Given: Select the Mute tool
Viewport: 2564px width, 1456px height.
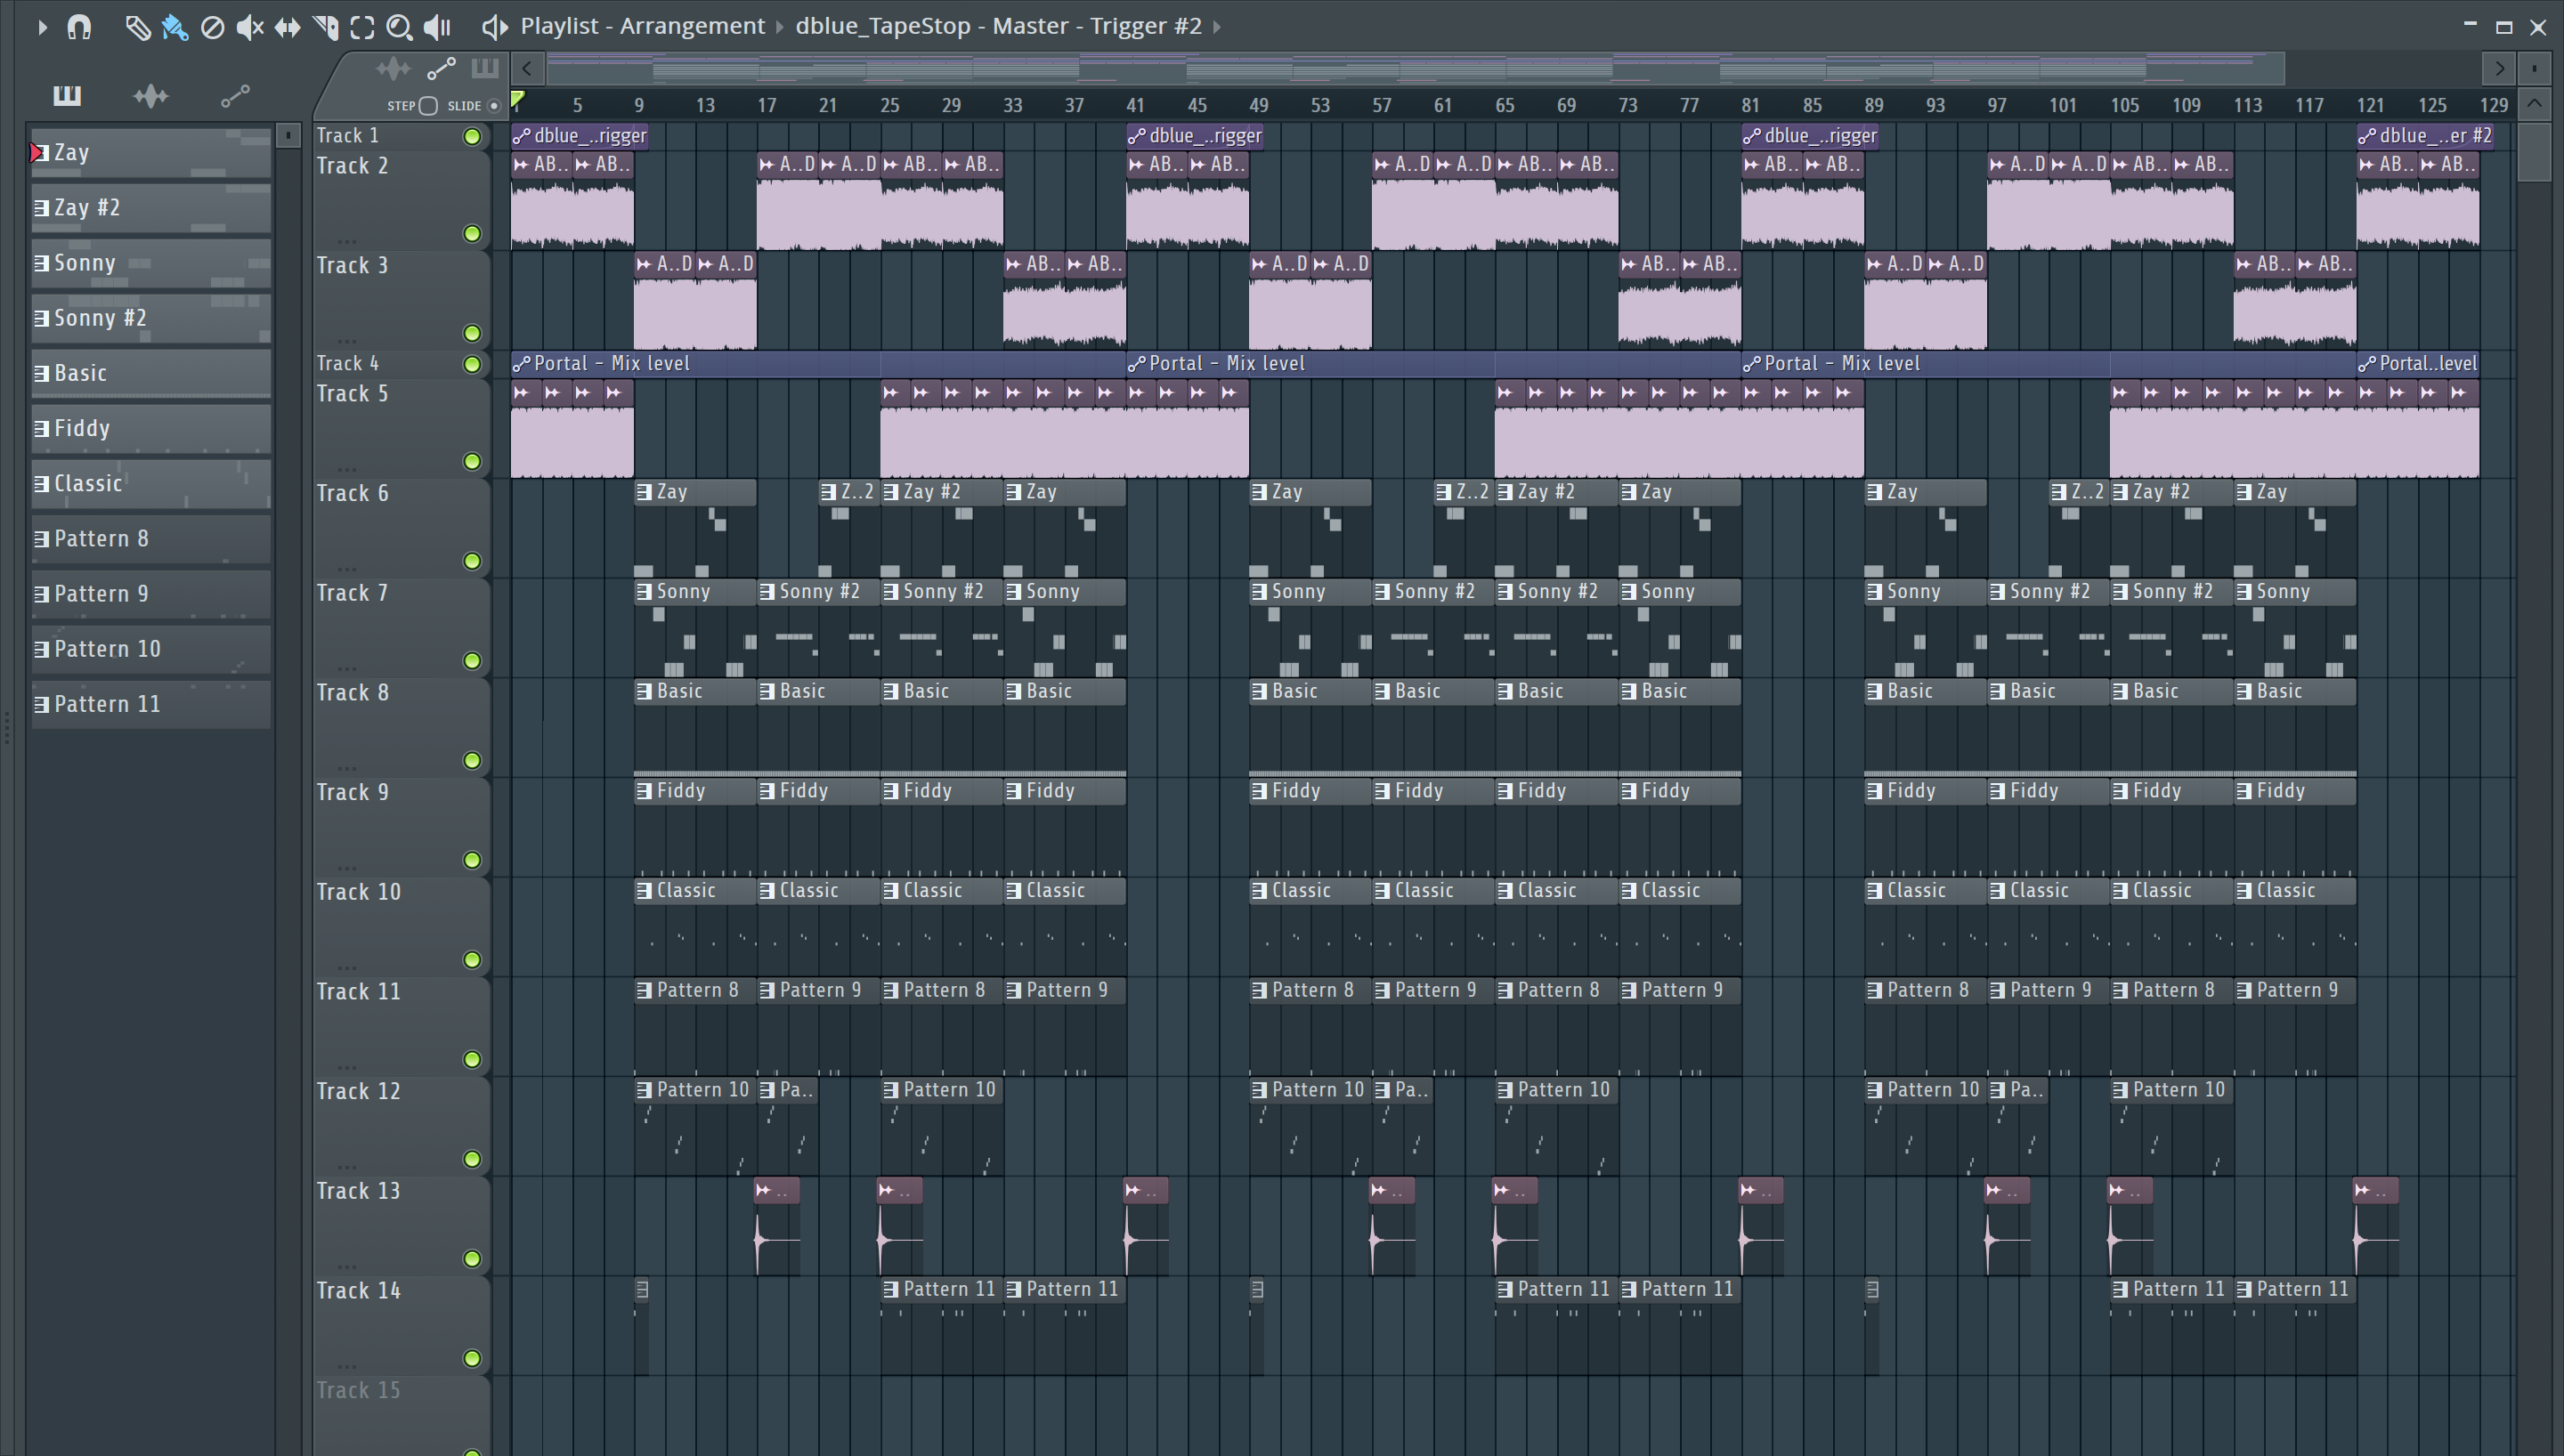Looking at the screenshot, I should pos(249,27).
